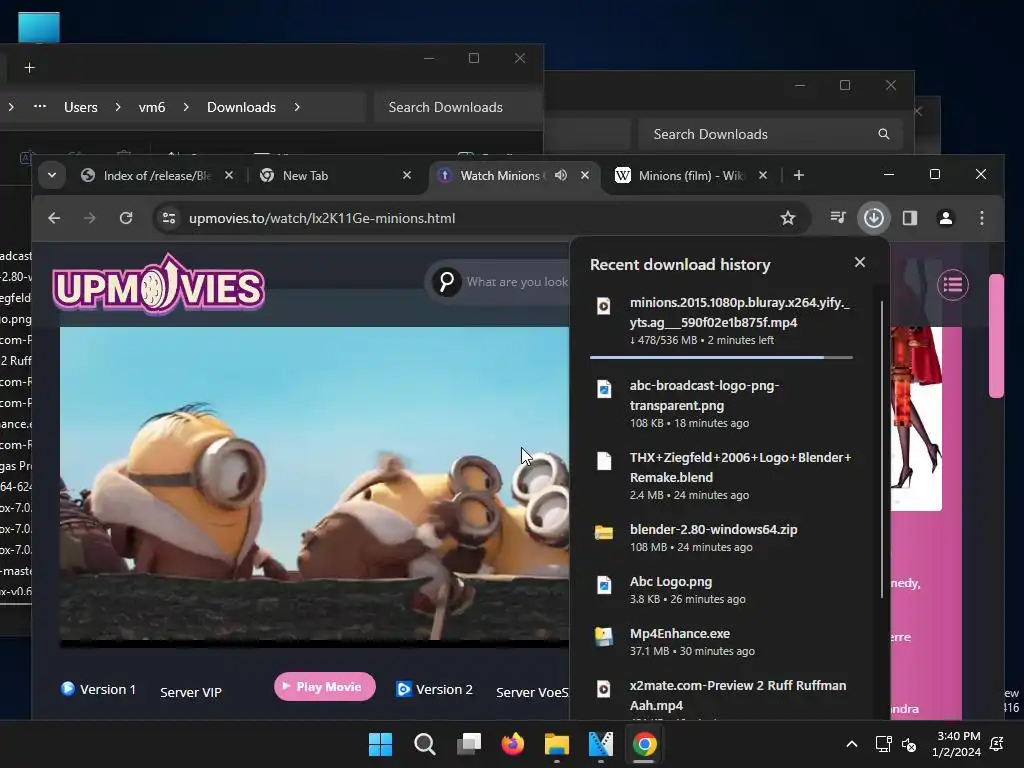Close the New Tab tab

(x=407, y=175)
